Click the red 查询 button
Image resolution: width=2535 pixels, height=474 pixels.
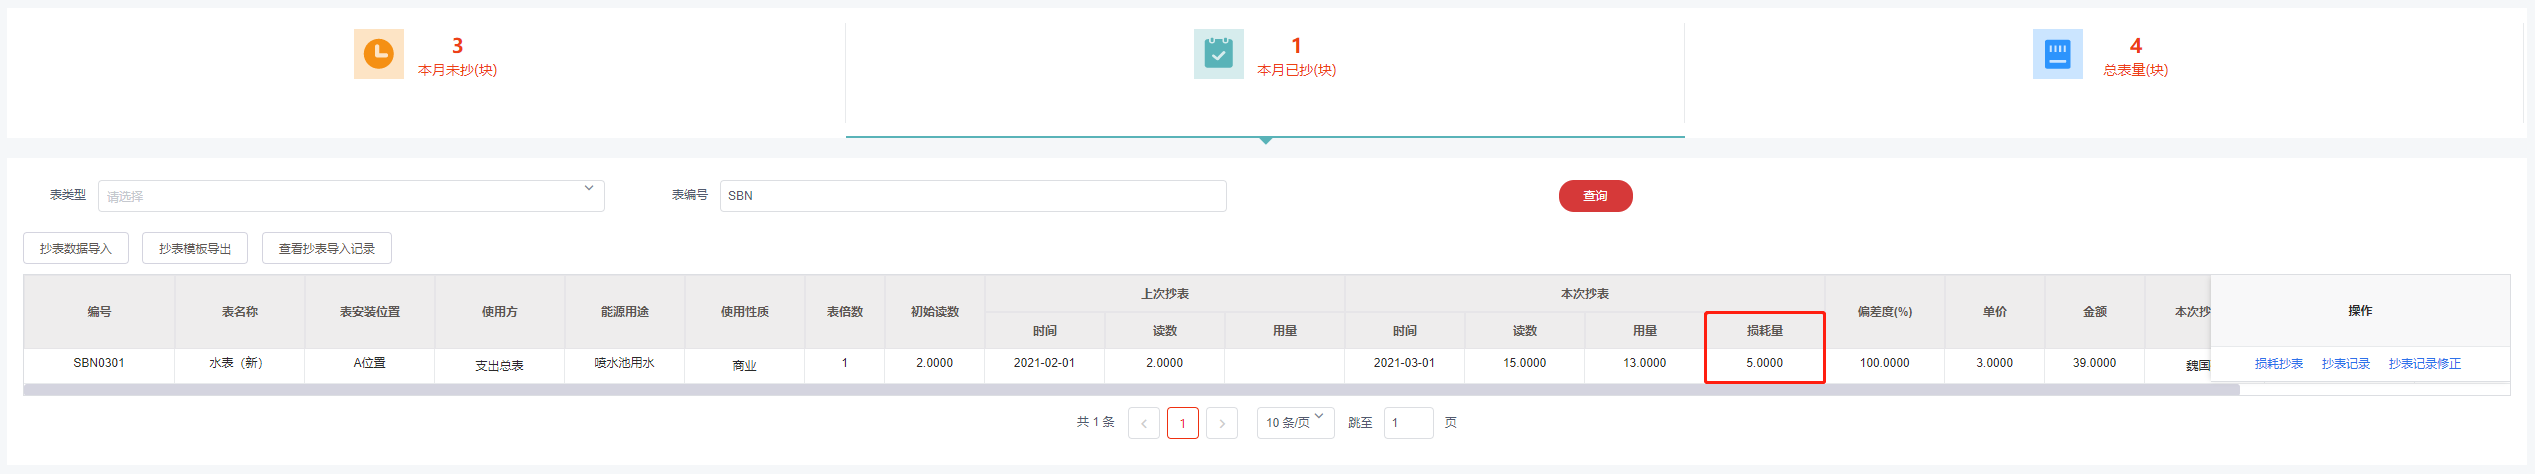coord(1595,196)
